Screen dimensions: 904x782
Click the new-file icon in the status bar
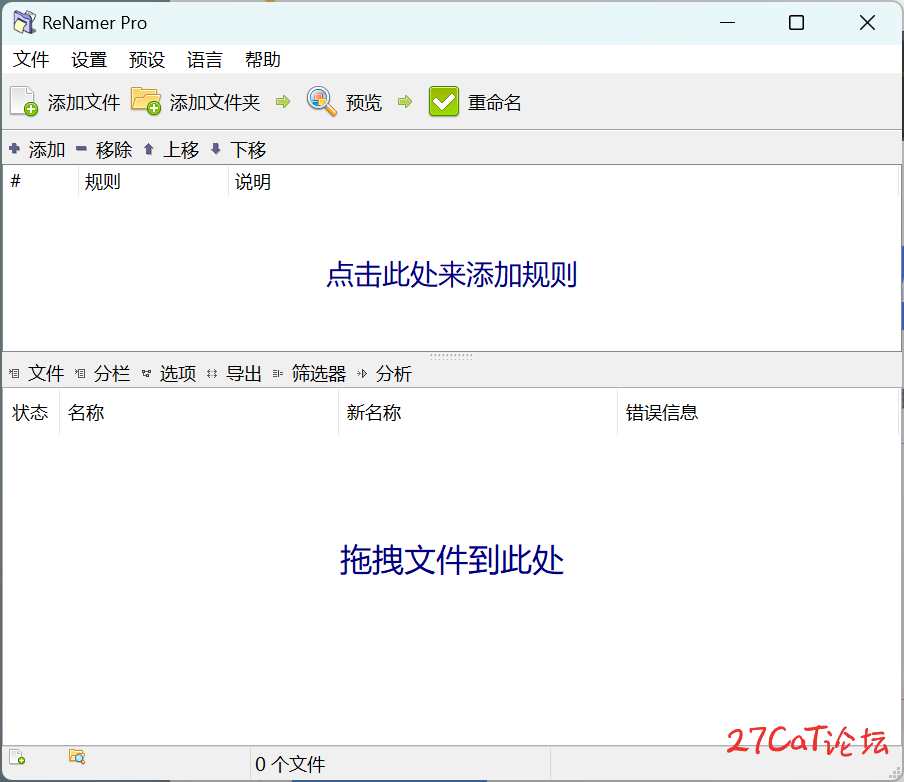(16, 757)
